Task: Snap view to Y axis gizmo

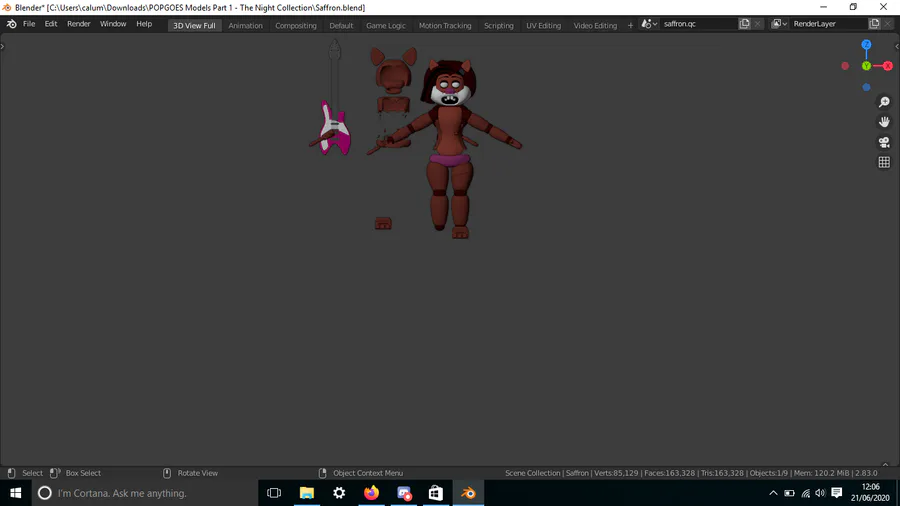Action: [x=866, y=66]
